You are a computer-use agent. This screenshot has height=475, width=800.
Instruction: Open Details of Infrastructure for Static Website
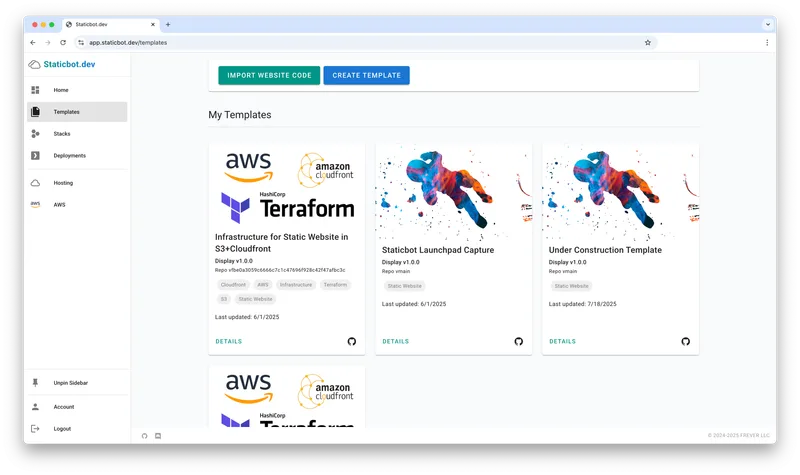pos(229,341)
